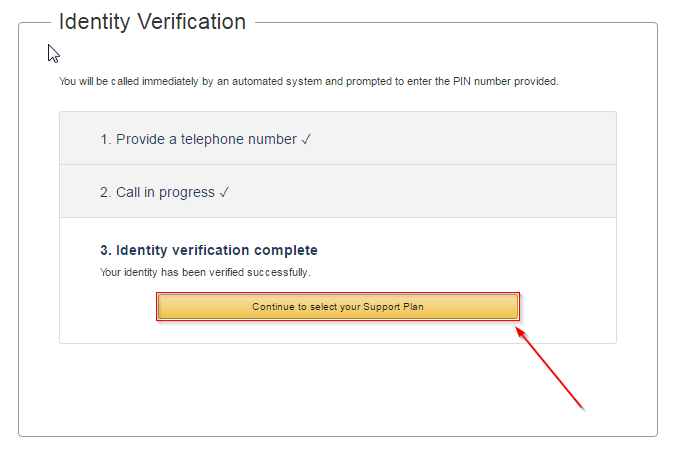Image resolution: width=679 pixels, height=450 pixels.
Task: Click the red annotation arrow
Action: [550, 369]
